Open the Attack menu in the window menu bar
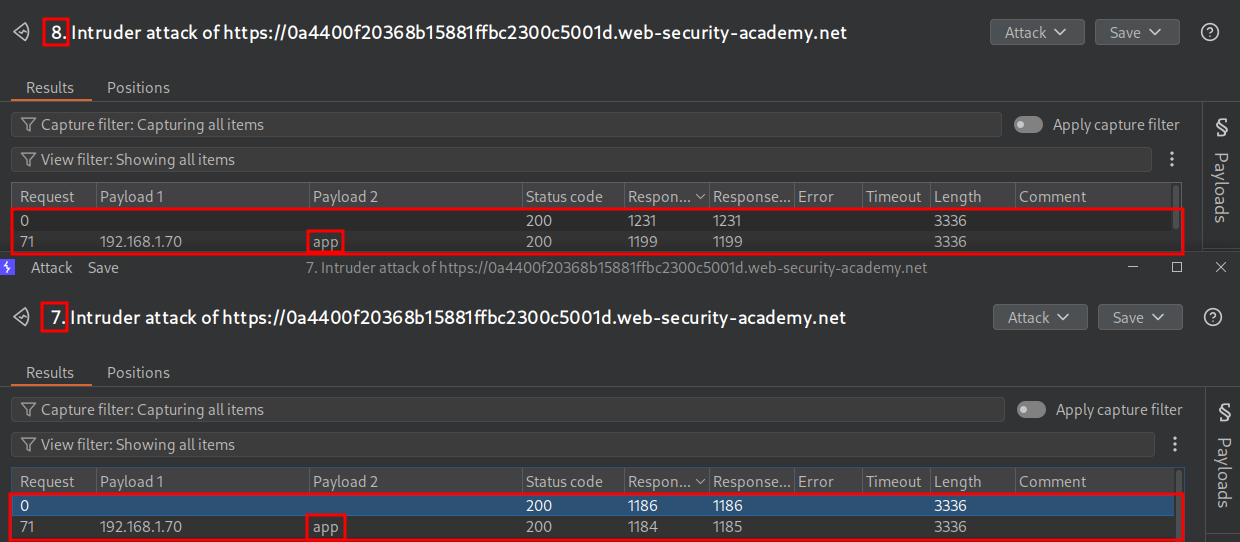This screenshot has height=542, width=1240. pyautogui.click(x=51, y=268)
